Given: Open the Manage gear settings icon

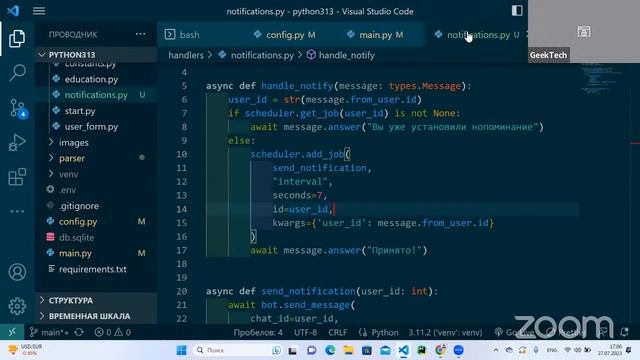Looking at the screenshot, I should click(x=17, y=306).
